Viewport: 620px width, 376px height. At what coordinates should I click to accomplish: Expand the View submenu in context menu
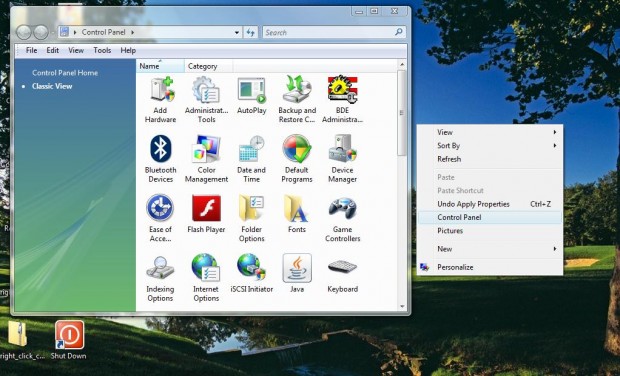490,132
